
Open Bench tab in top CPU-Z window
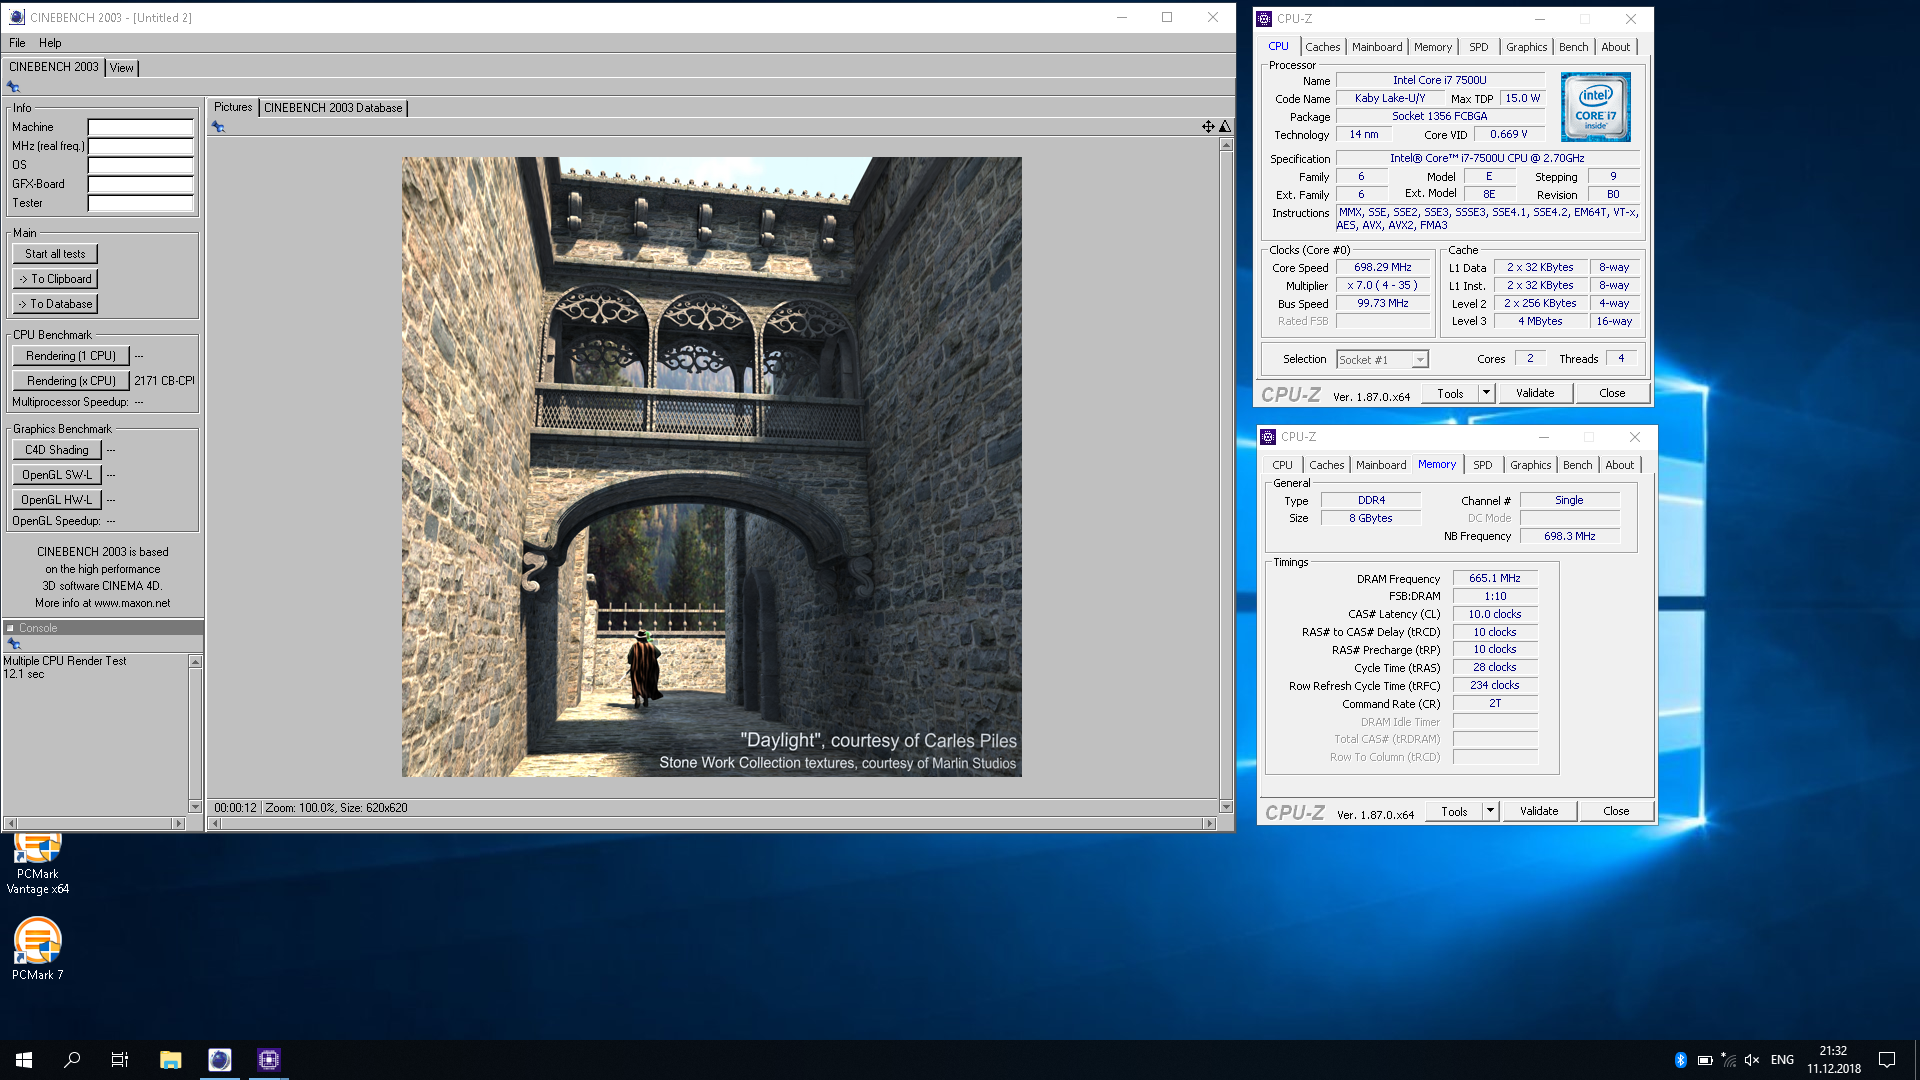[1573, 47]
